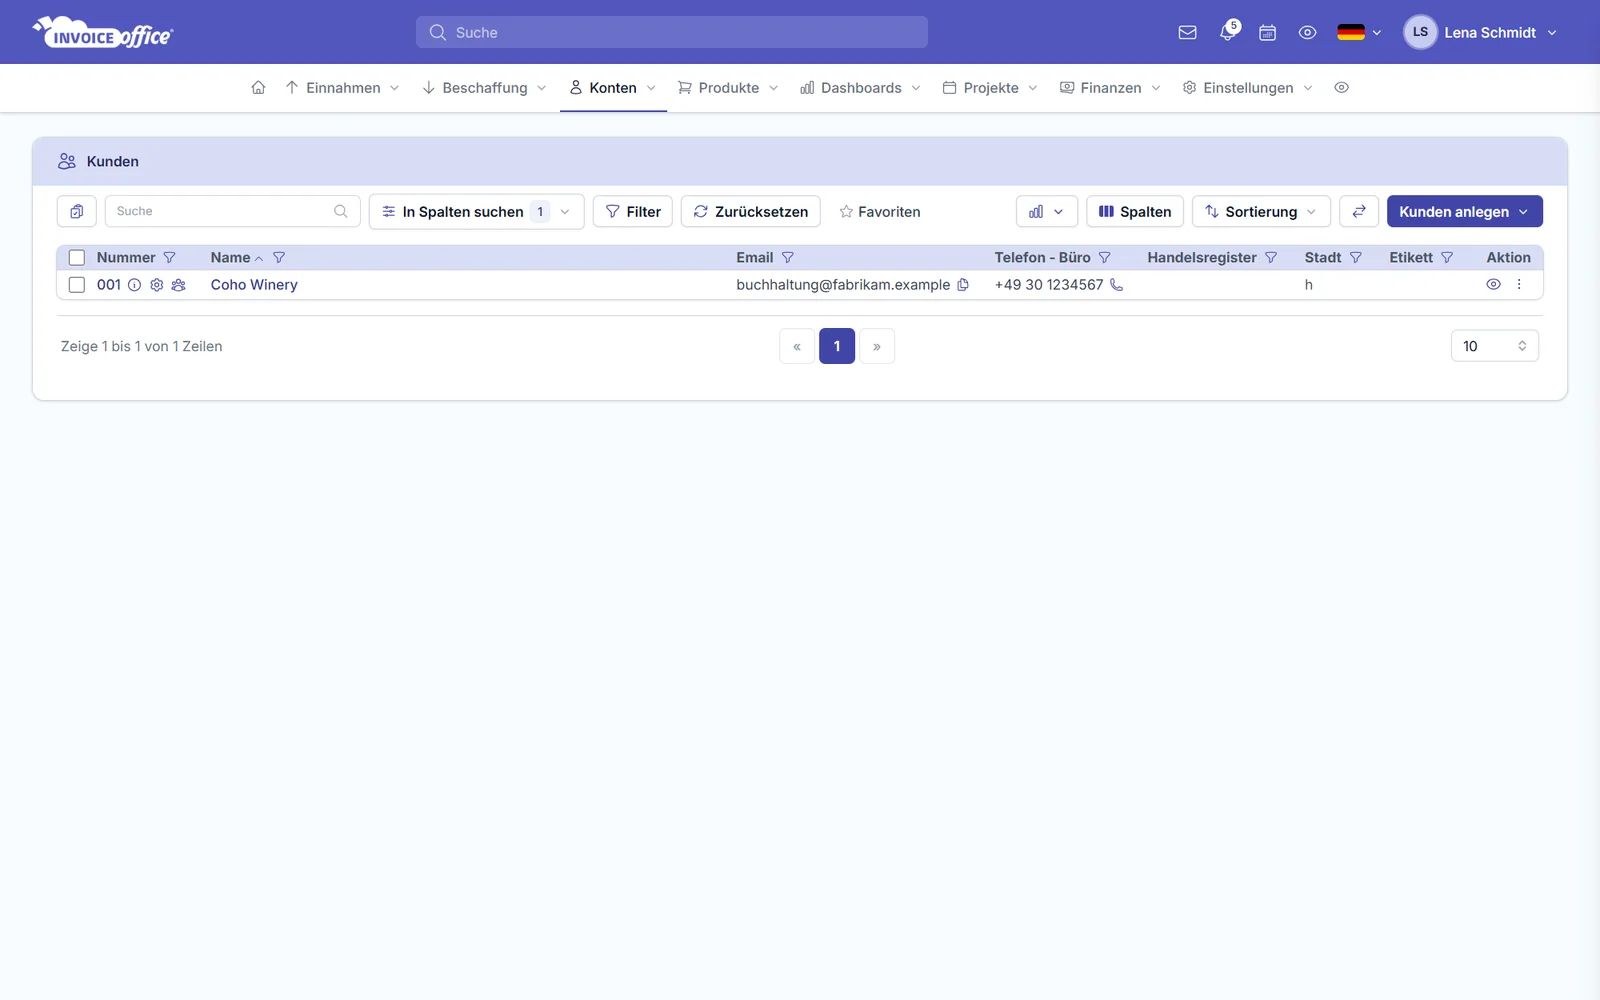The height and width of the screenshot is (1000, 1600).
Task: Open the Dashboards menu
Action: [x=860, y=88]
